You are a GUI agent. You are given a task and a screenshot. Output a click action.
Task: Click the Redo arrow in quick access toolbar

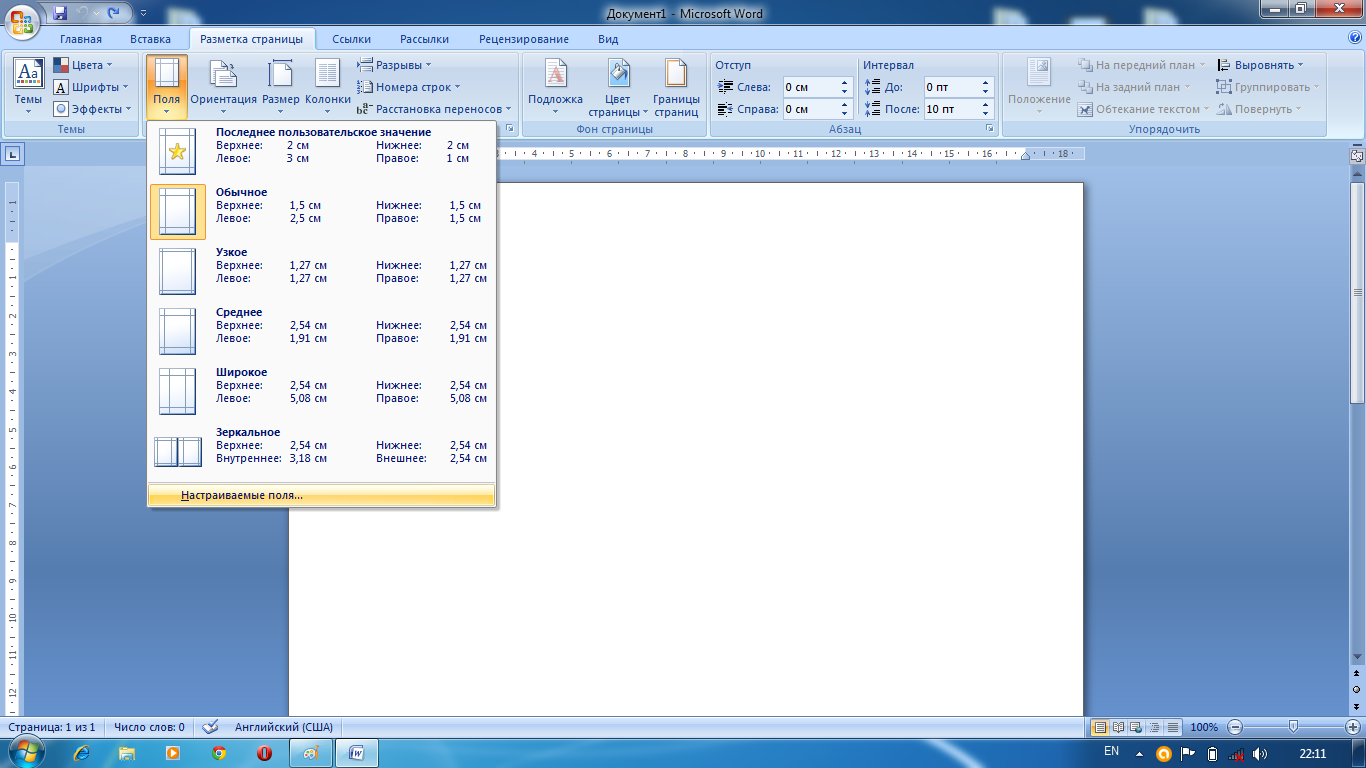(113, 13)
